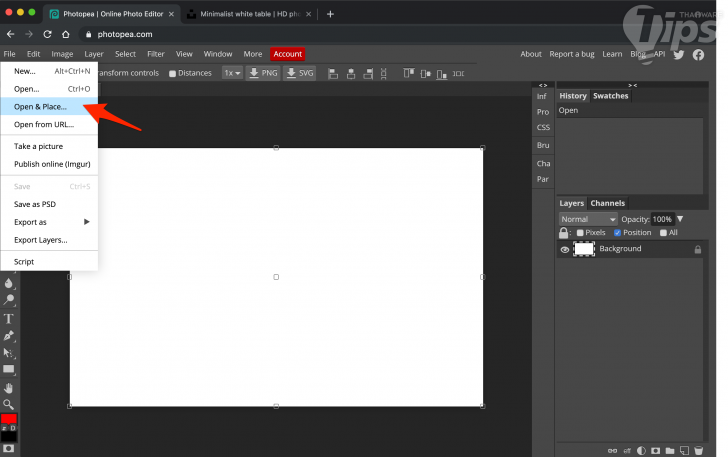The width and height of the screenshot is (728, 457).
Task: Click the red foreground color swatch
Action: click(9, 420)
